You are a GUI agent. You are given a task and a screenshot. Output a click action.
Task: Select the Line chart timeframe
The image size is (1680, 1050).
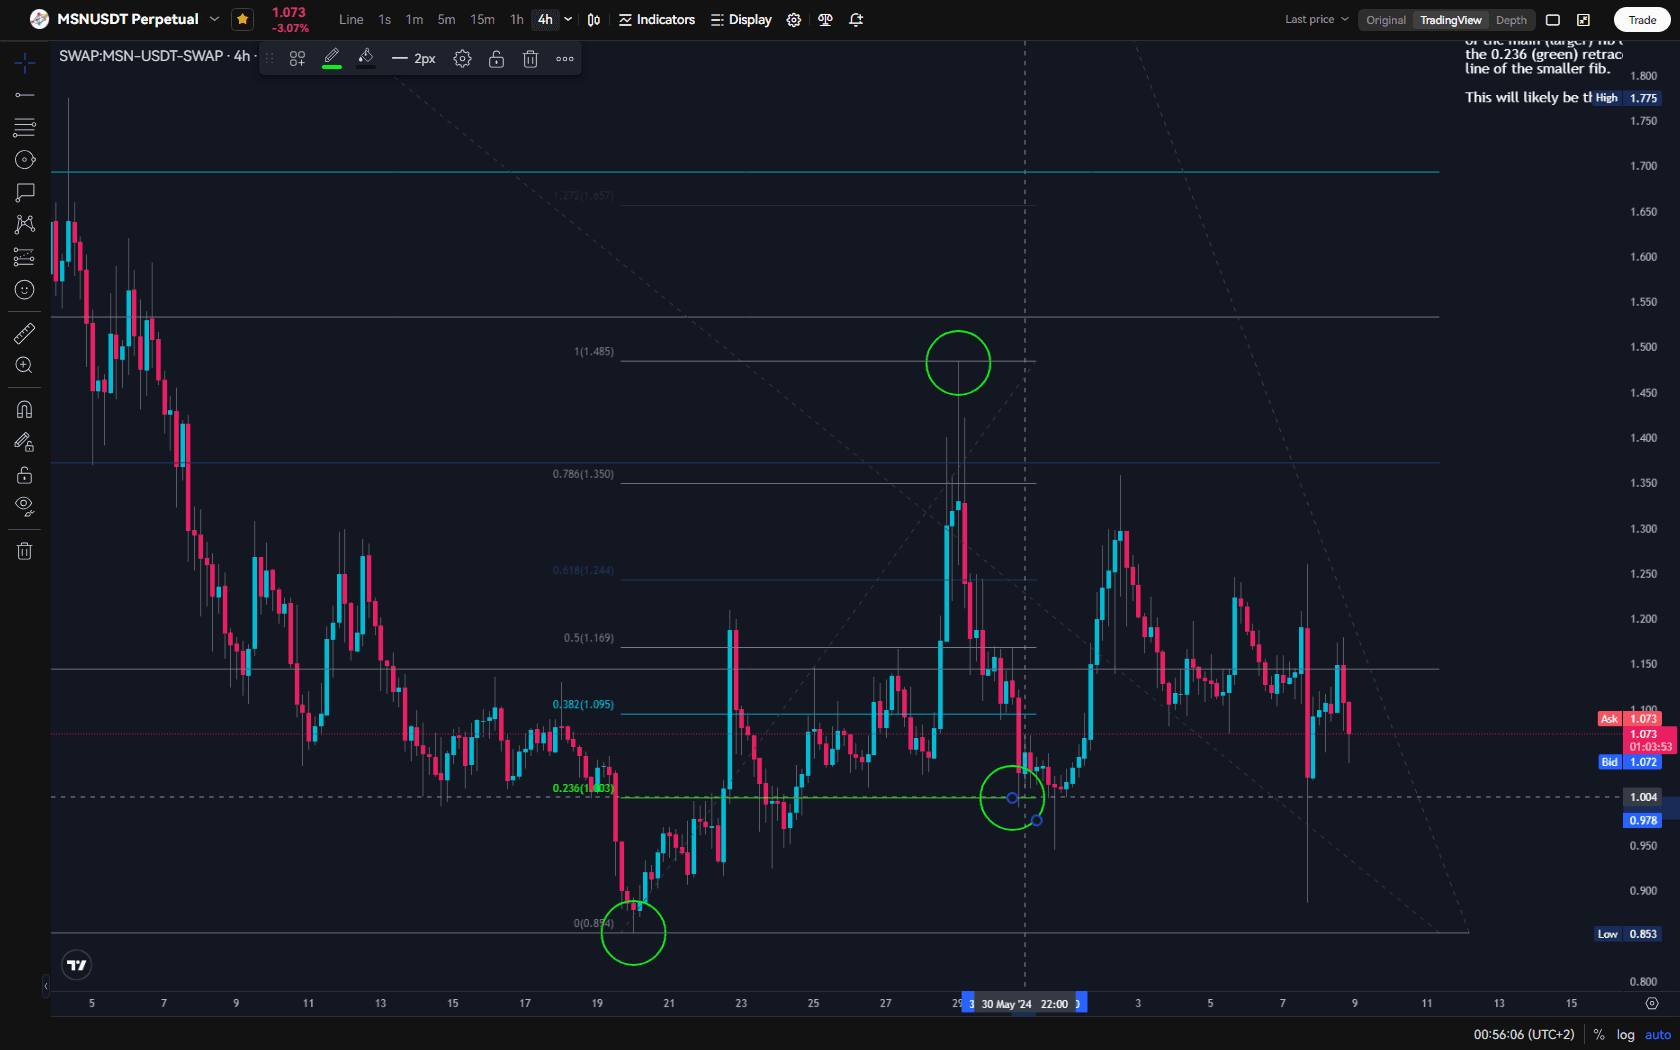351,20
